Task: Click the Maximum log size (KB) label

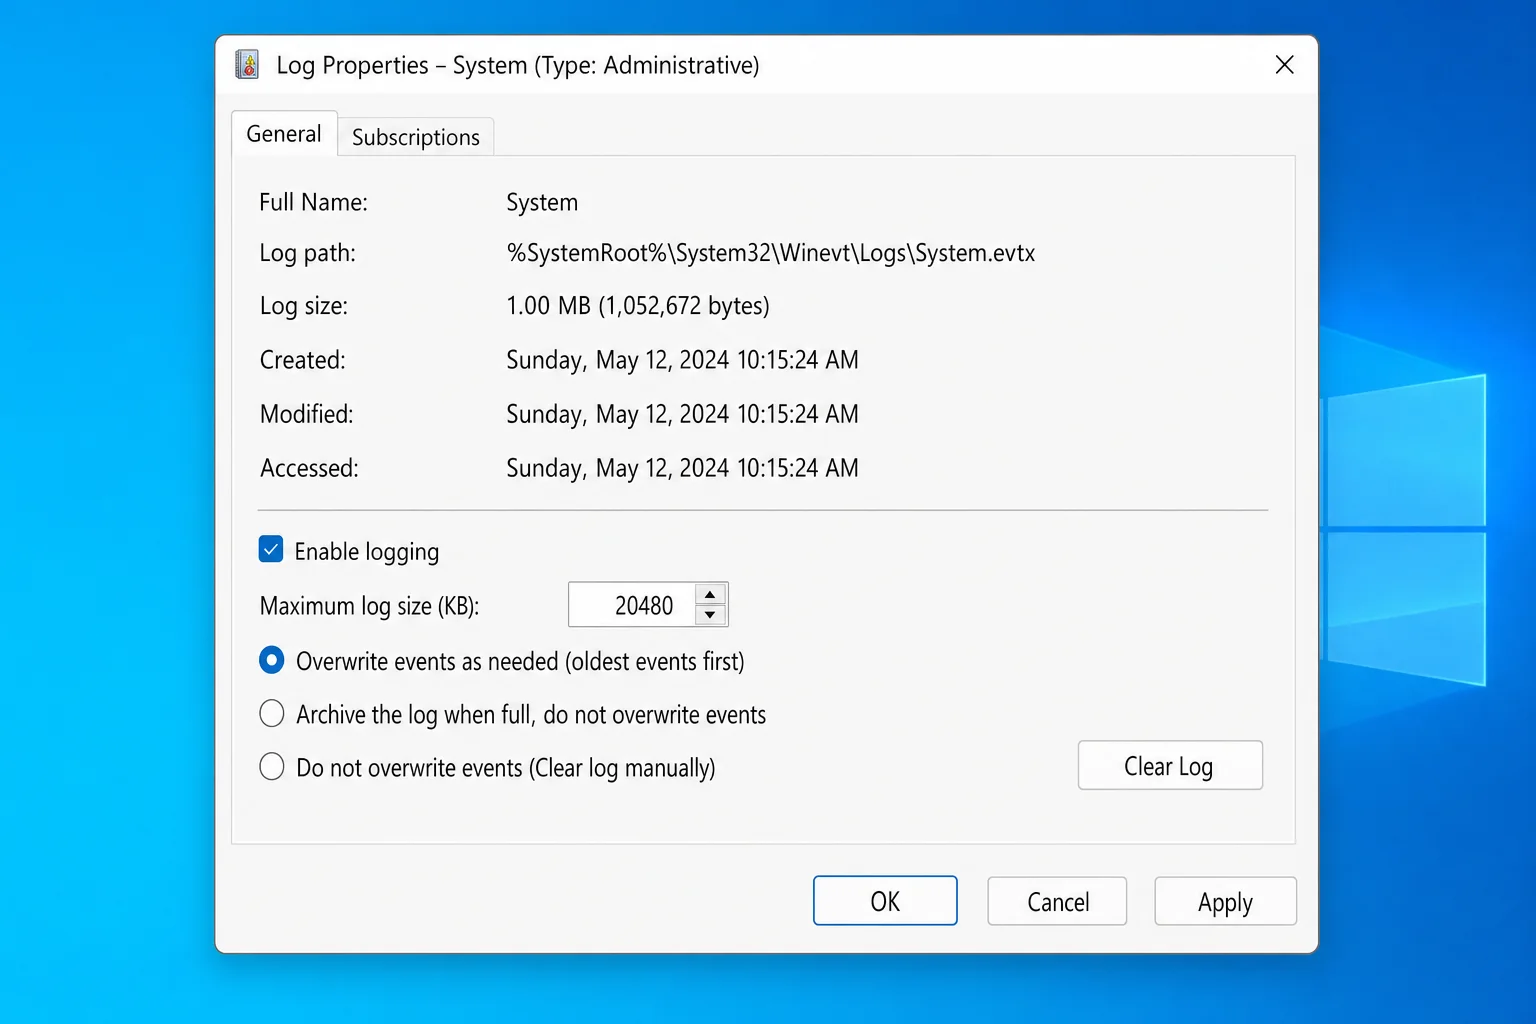Action: (x=370, y=606)
